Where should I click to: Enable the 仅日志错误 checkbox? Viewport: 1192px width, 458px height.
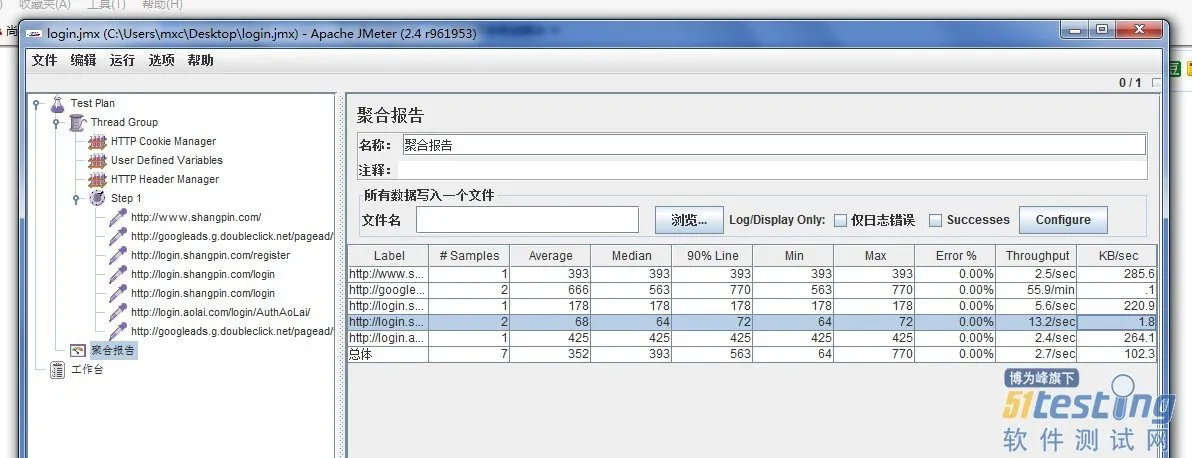(840, 221)
